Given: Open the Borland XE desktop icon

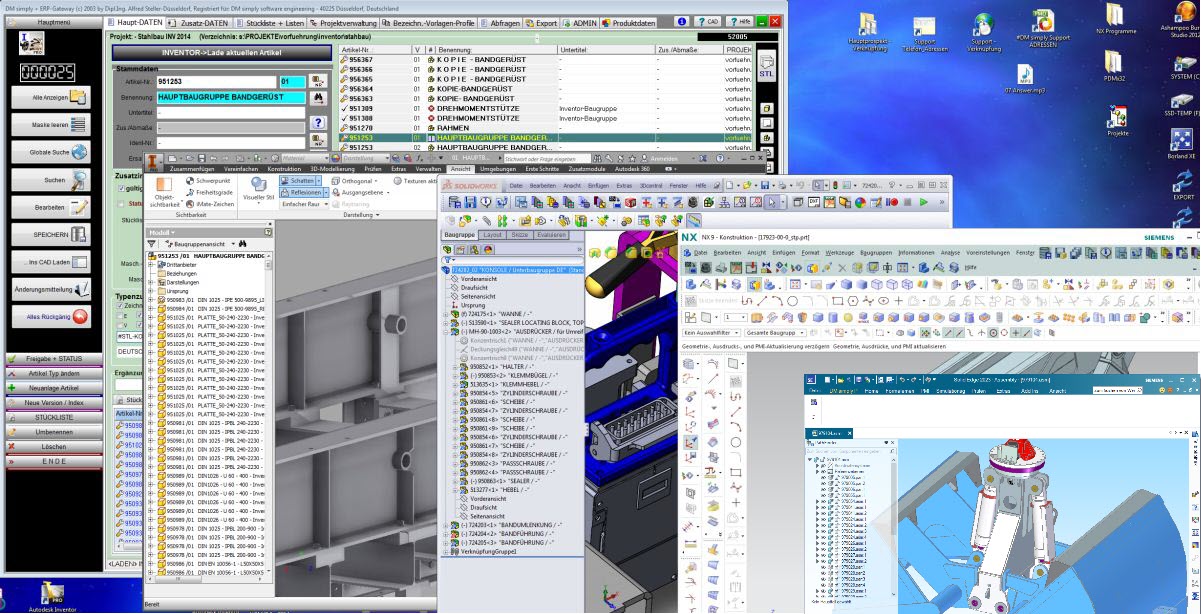Looking at the screenshot, I should (1184, 141).
